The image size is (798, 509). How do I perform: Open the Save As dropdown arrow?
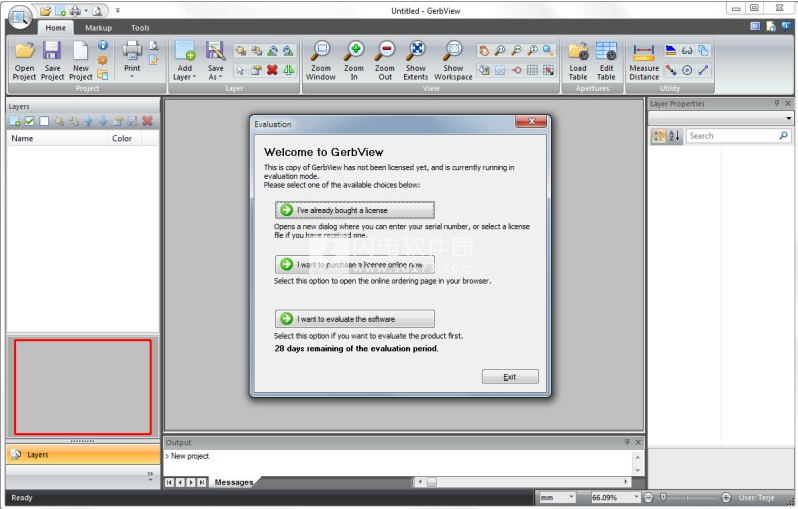[x=220, y=77]
